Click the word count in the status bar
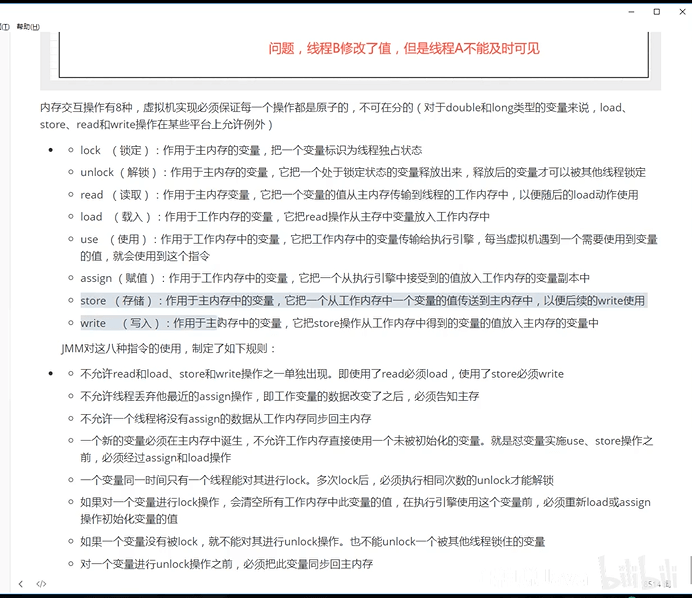 657,584
